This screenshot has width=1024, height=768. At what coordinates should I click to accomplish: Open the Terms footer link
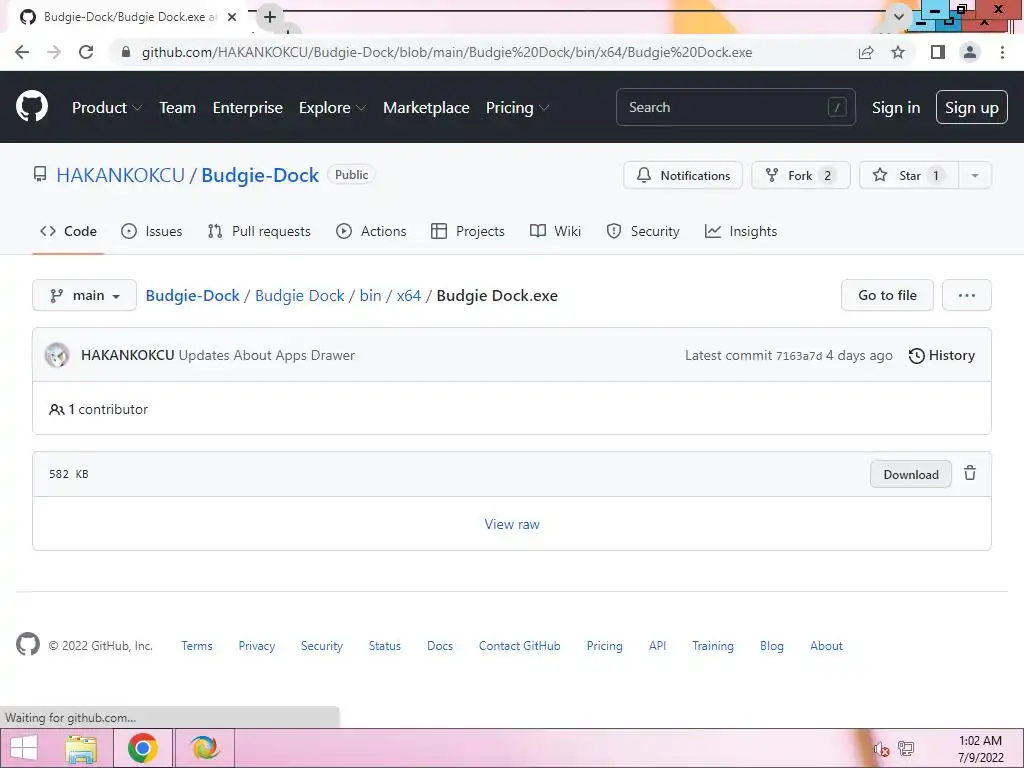pyautogui.click(x=197, y=645)
